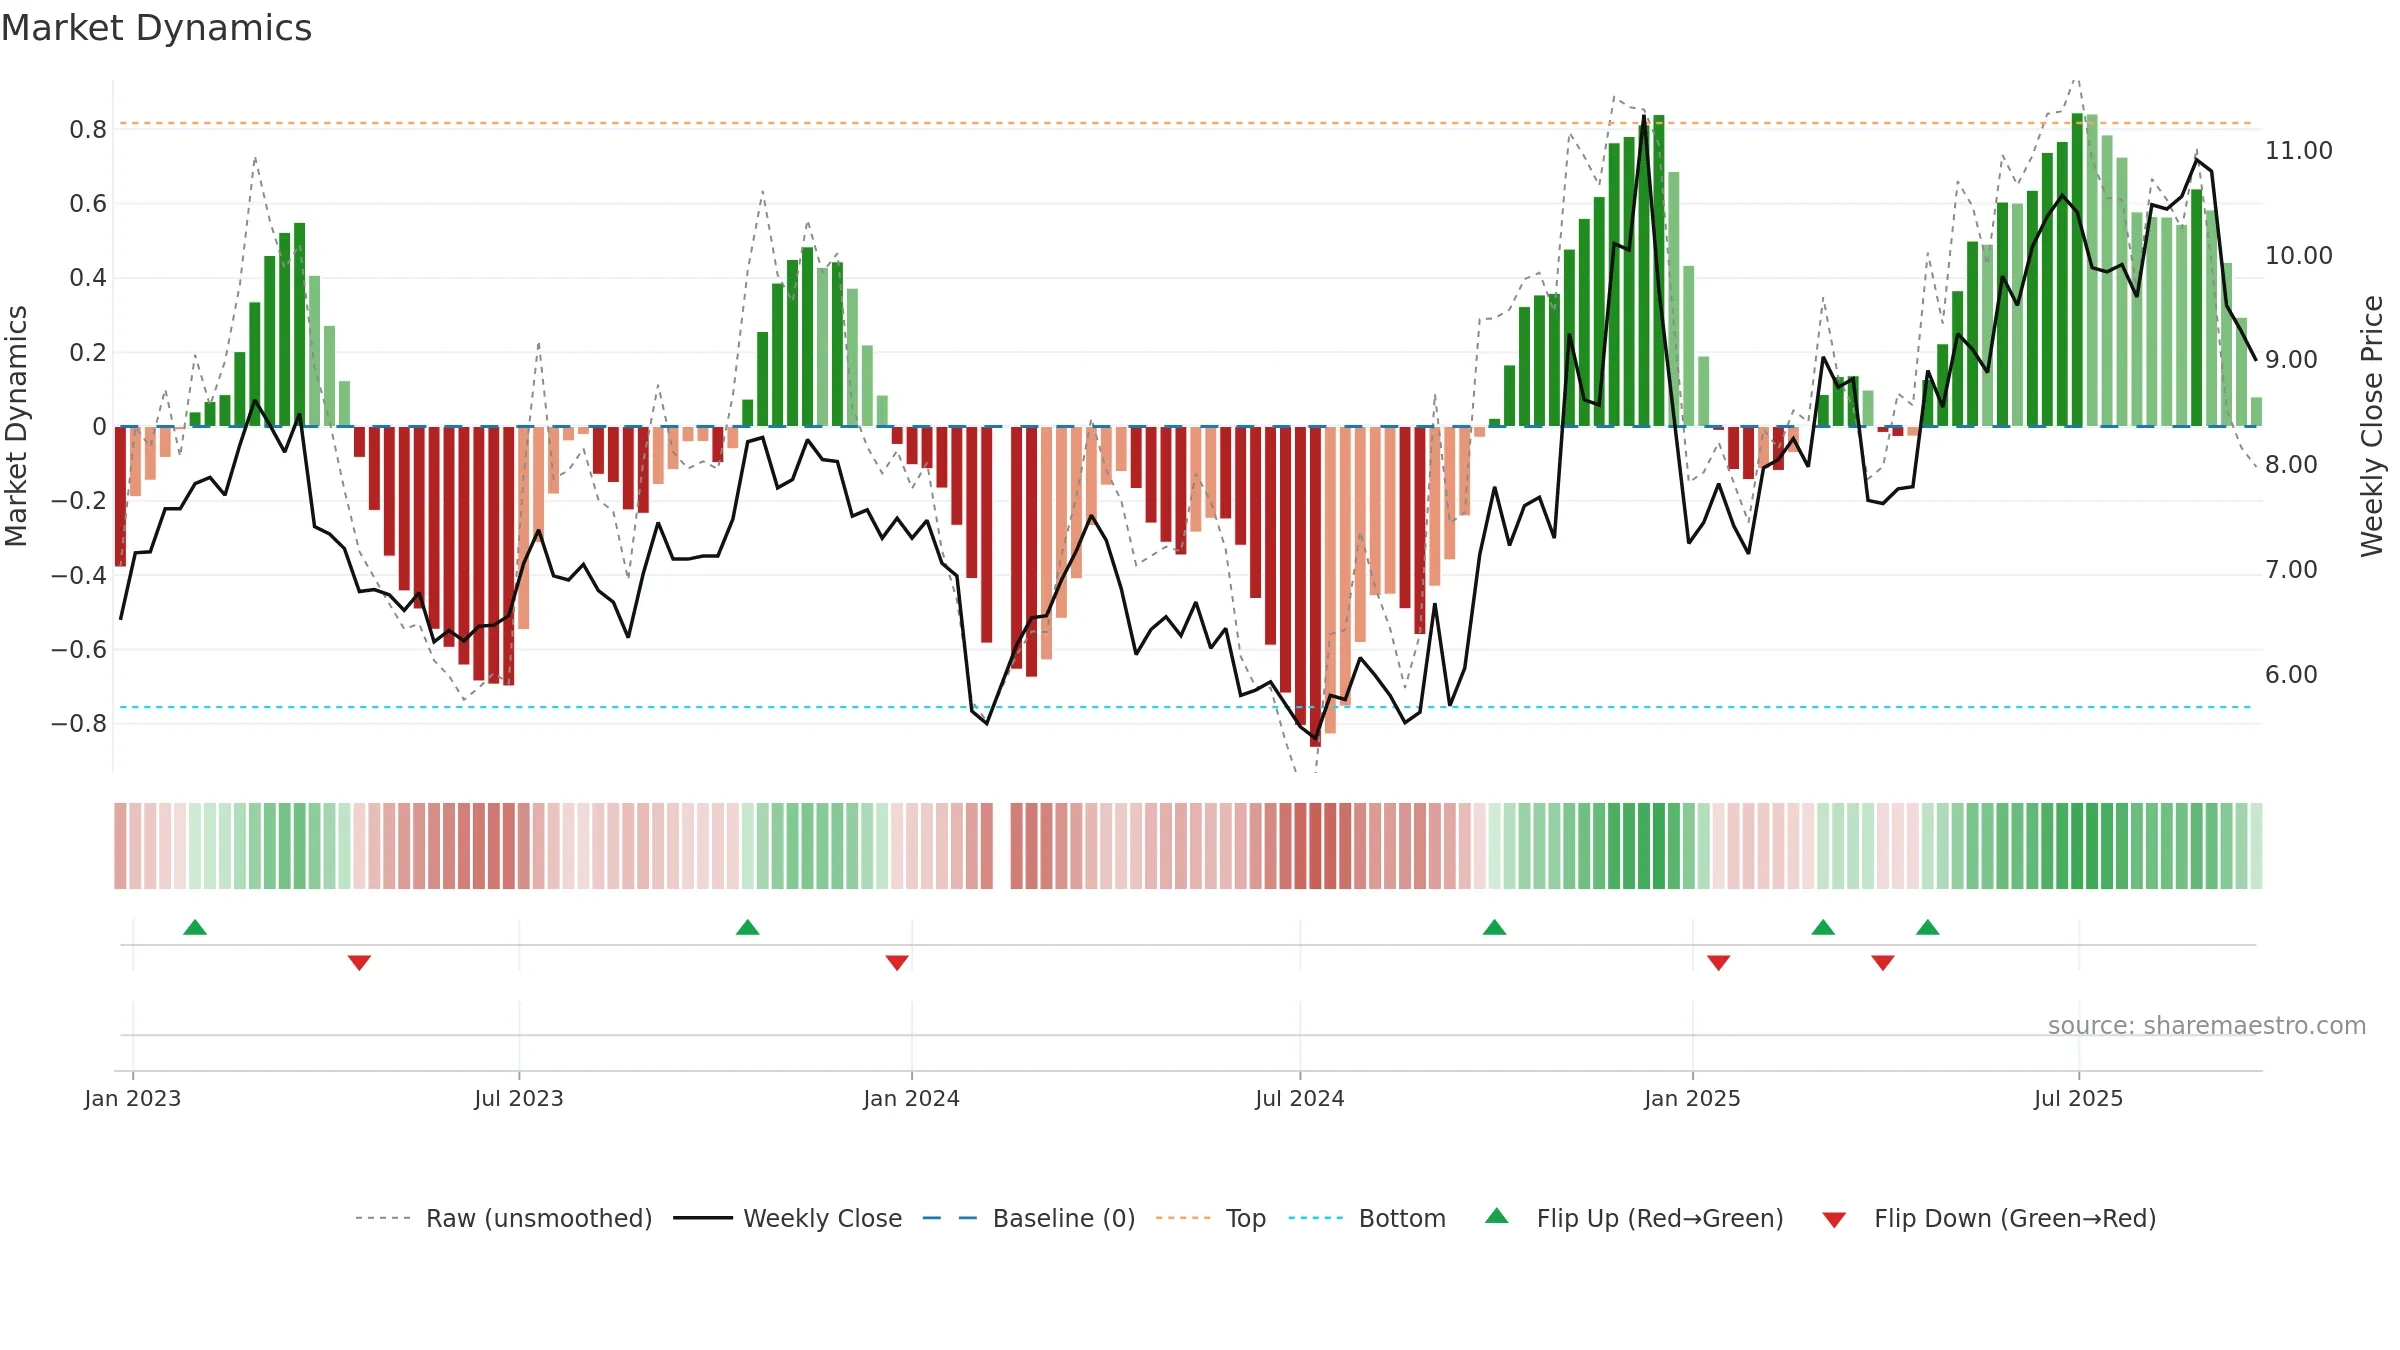
Task: Click the '0.8' left axis tick label
Action: [88, 130]
